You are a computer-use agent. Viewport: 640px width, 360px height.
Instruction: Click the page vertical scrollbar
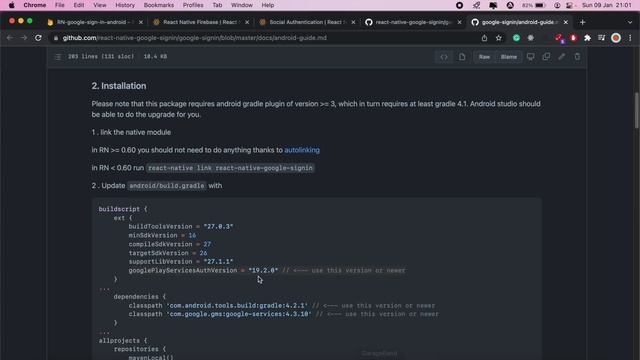click(x=636, y=111)
